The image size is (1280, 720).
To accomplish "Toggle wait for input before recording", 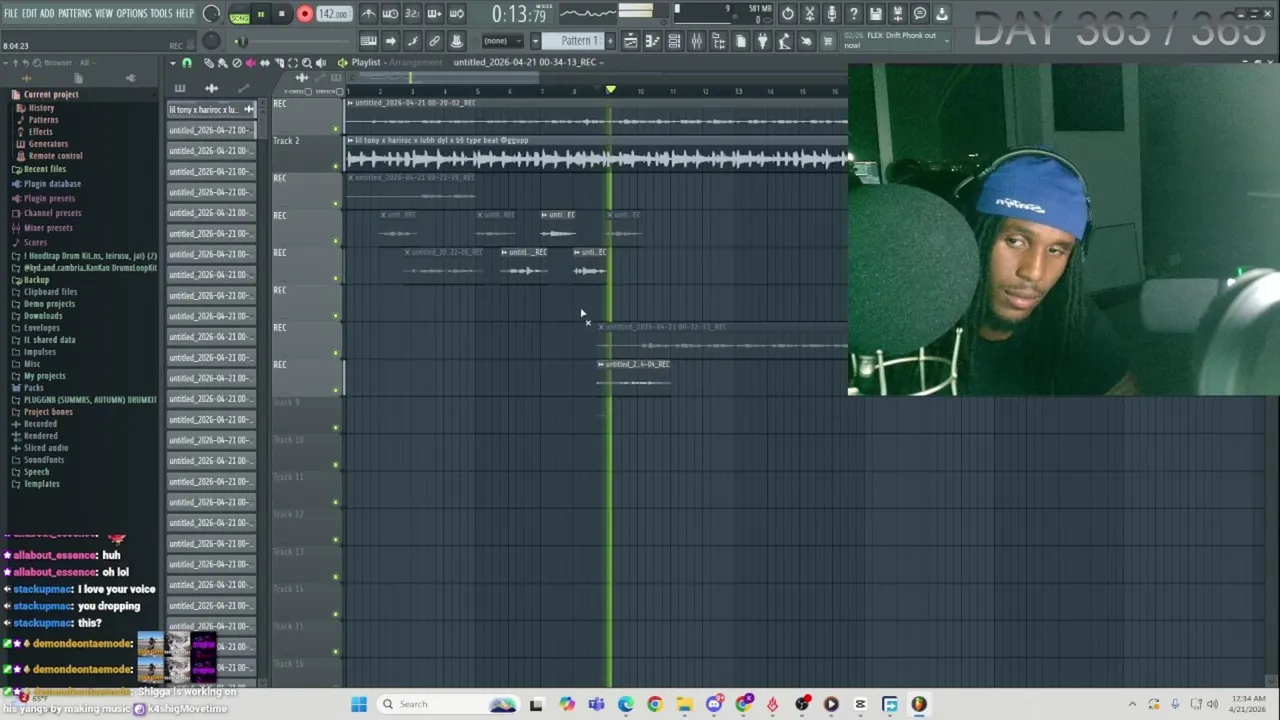I will coord(390,14).
